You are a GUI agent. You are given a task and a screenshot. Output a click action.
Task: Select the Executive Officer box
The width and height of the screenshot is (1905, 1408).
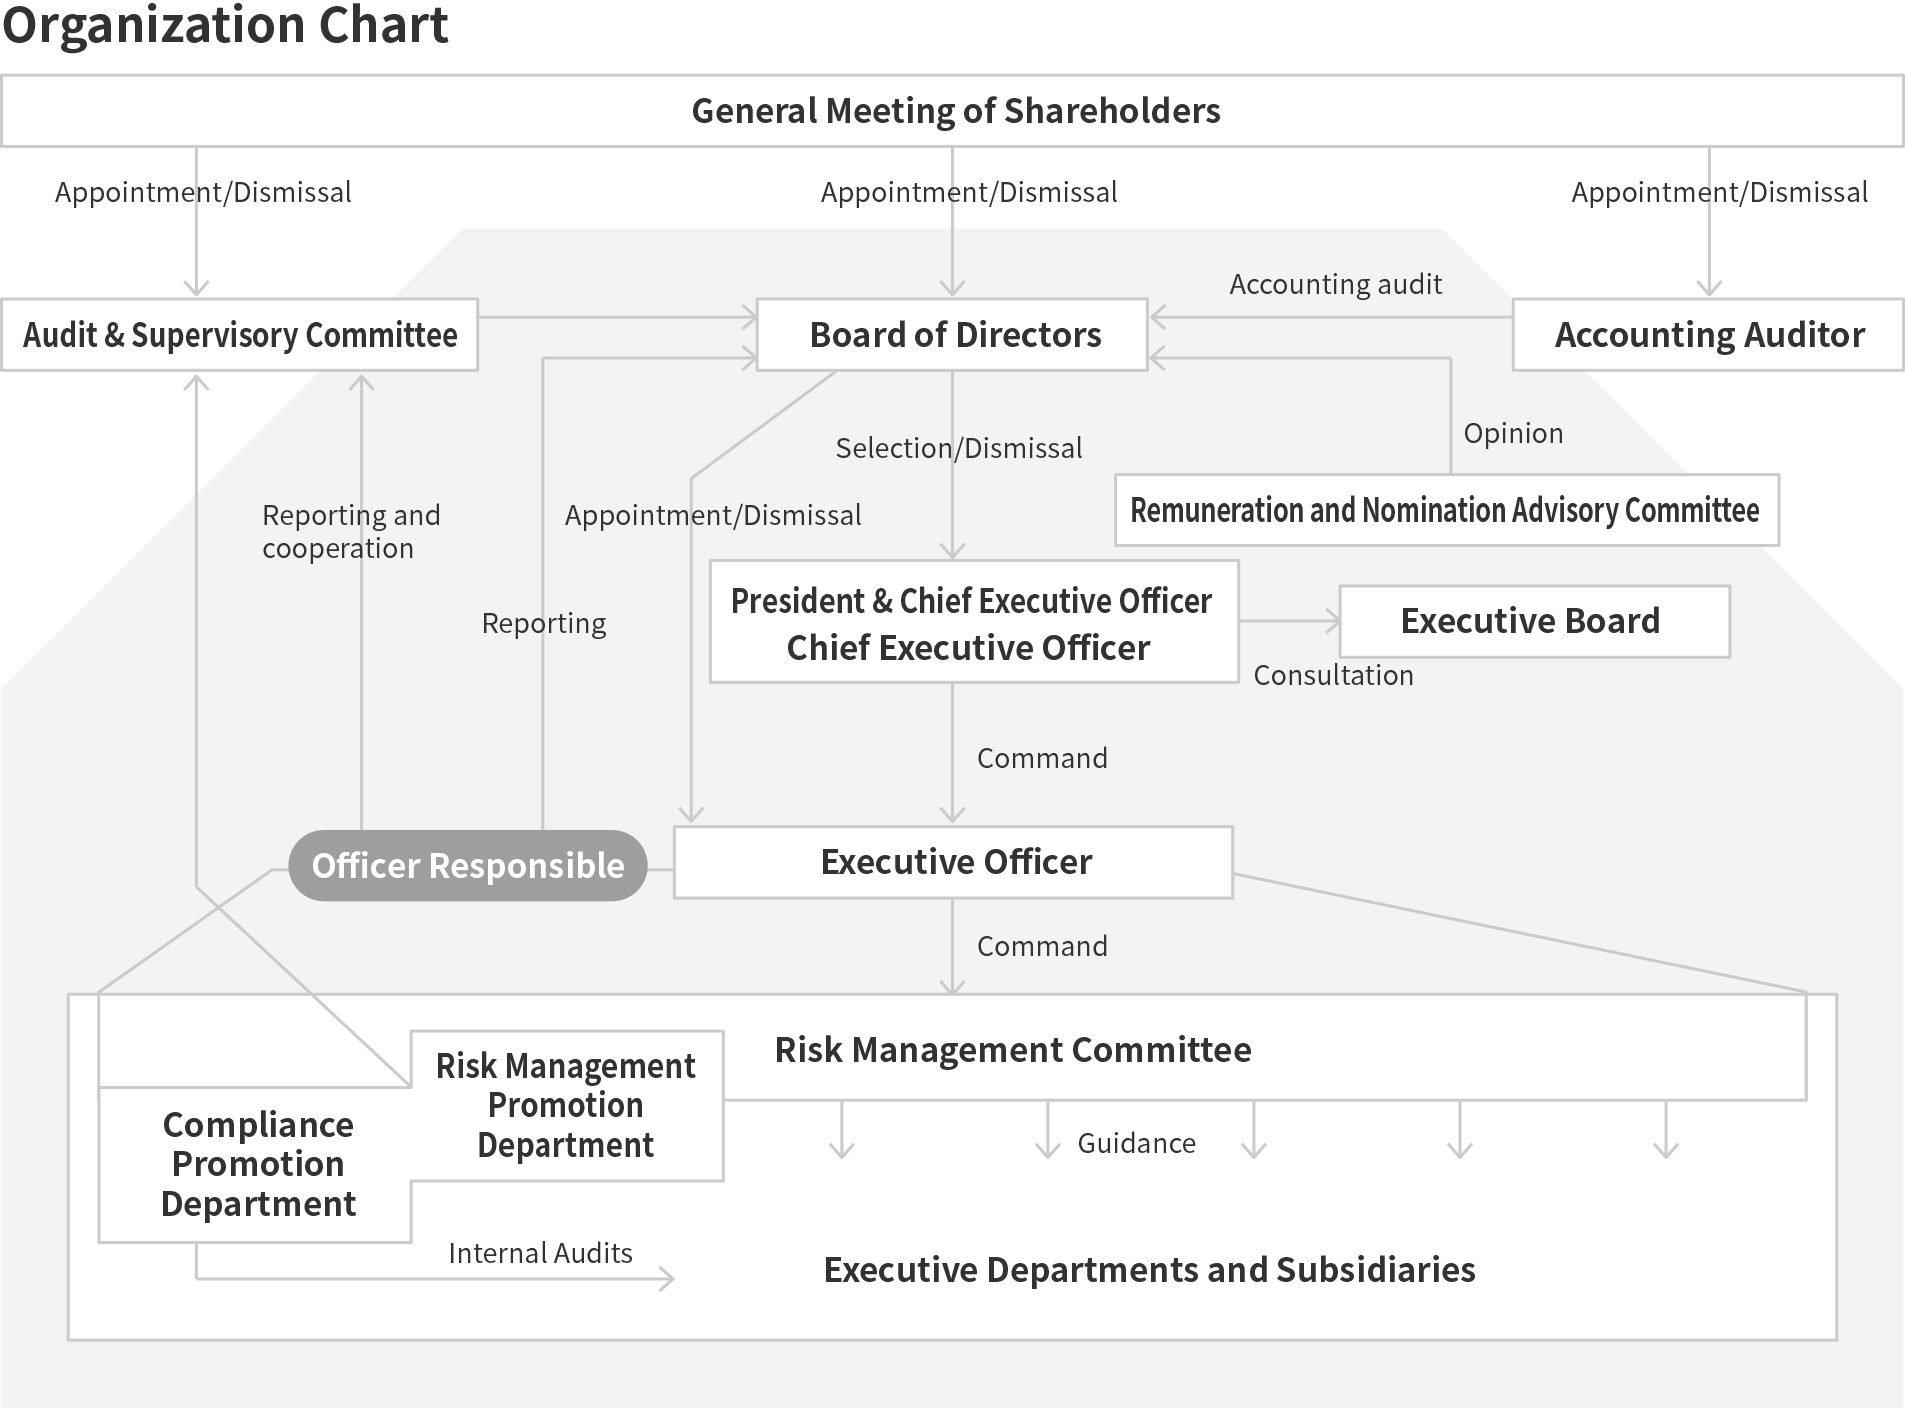[953, 862]
